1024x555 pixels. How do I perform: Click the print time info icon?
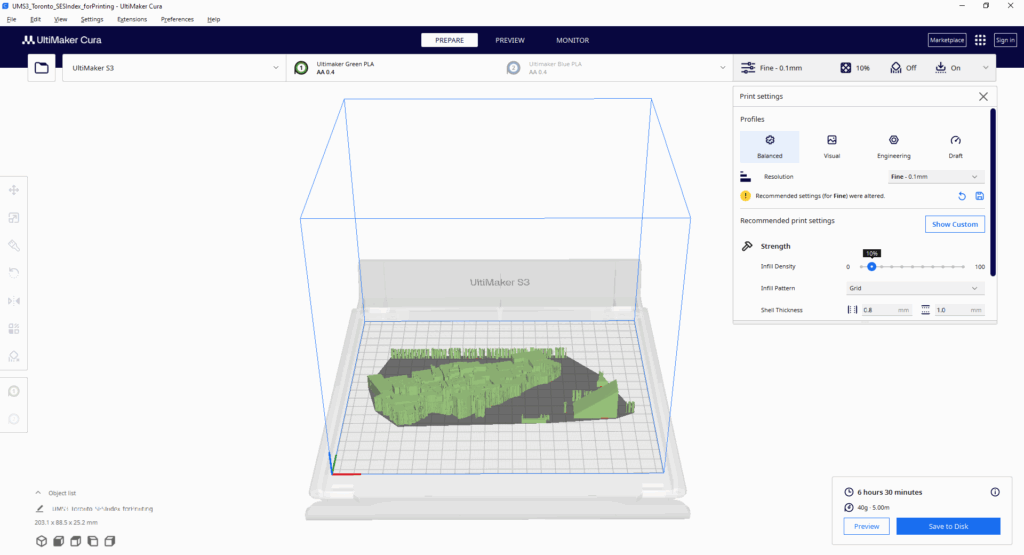coord(994,492)
